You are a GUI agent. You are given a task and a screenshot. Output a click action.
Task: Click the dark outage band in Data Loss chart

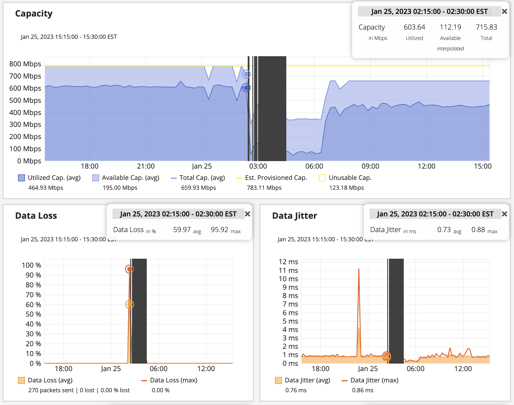click(x=139, y=311)
